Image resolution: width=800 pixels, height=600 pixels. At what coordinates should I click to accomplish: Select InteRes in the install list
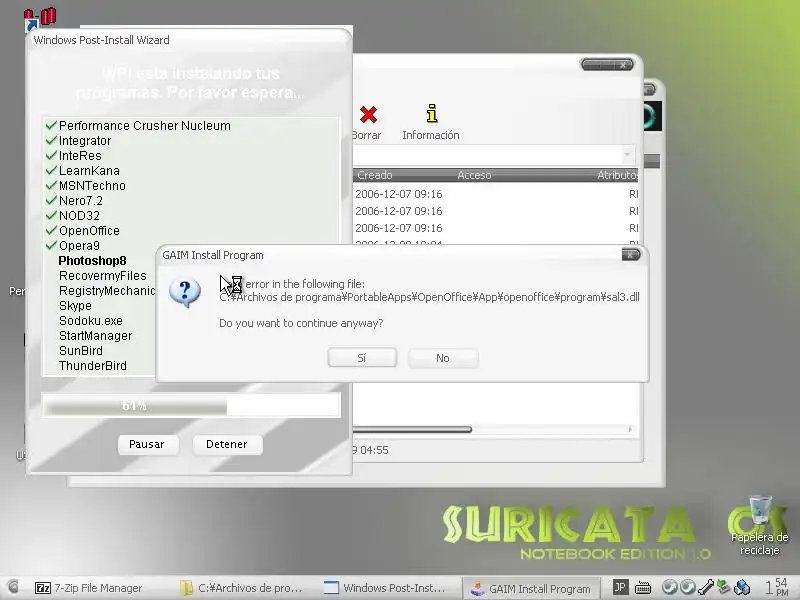pyautogui.click(x=80, y=156)
